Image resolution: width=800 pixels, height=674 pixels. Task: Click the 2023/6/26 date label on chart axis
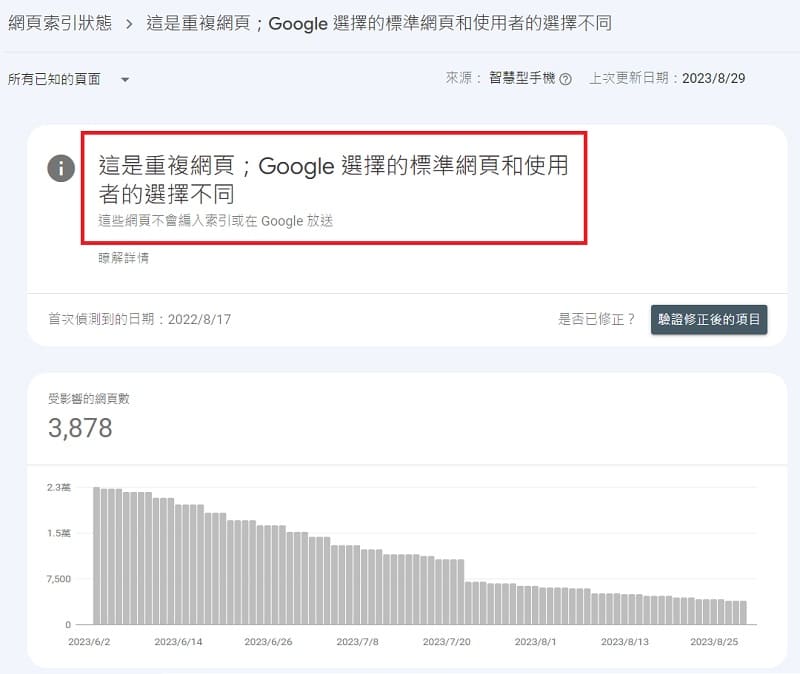[x=268, y=641]
